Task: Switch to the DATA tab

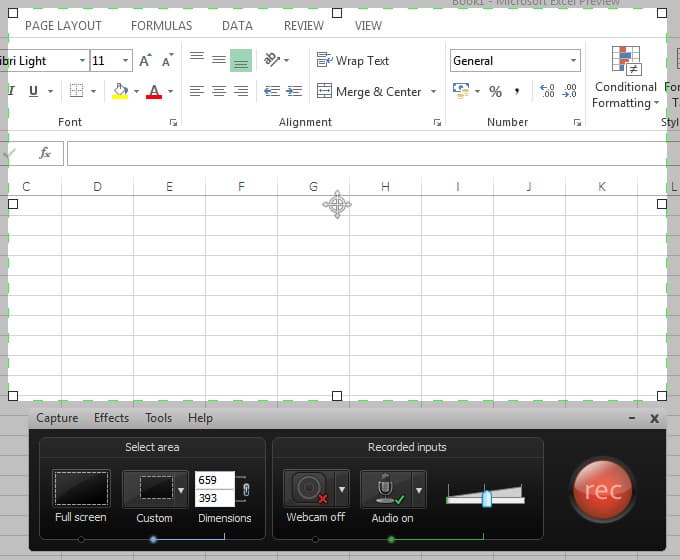Action: tap(237, 26)
